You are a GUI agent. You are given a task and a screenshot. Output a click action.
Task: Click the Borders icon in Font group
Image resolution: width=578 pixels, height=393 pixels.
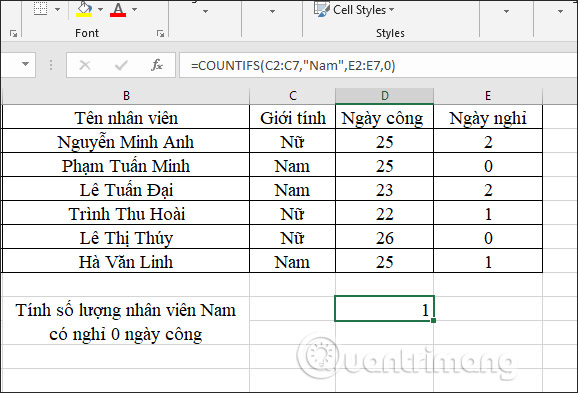[x=41, y=8]
